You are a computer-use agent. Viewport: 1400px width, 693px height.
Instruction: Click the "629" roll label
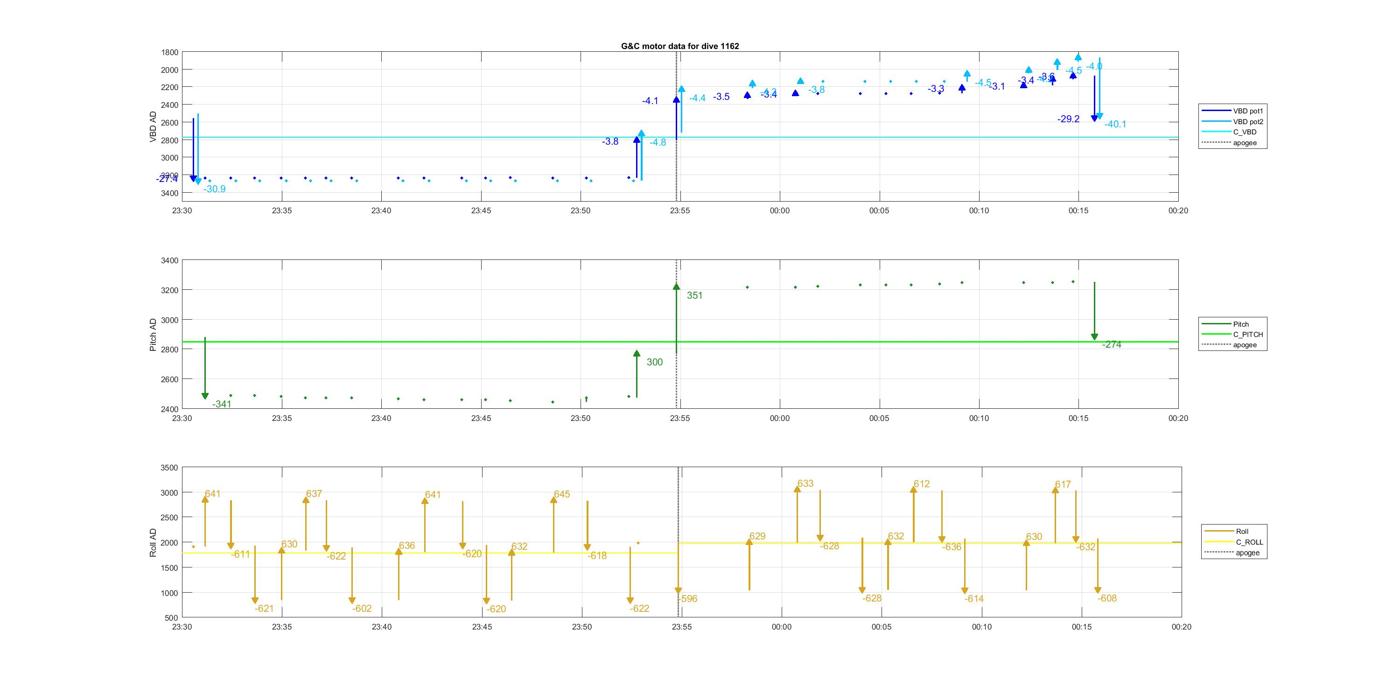coord(757,537)
